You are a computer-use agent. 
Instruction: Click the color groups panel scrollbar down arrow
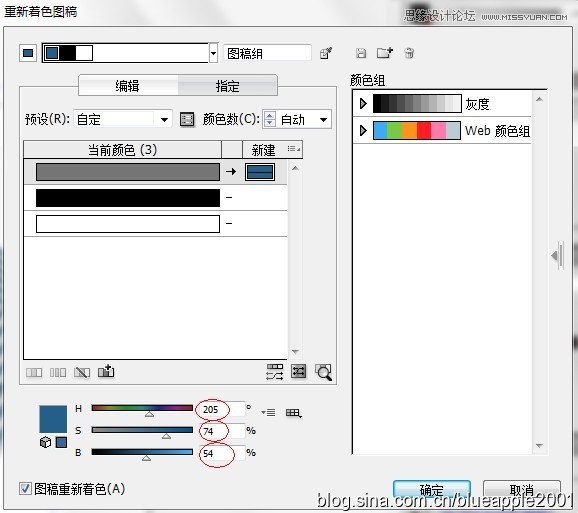pyautogui.click(x=539, y=446)
